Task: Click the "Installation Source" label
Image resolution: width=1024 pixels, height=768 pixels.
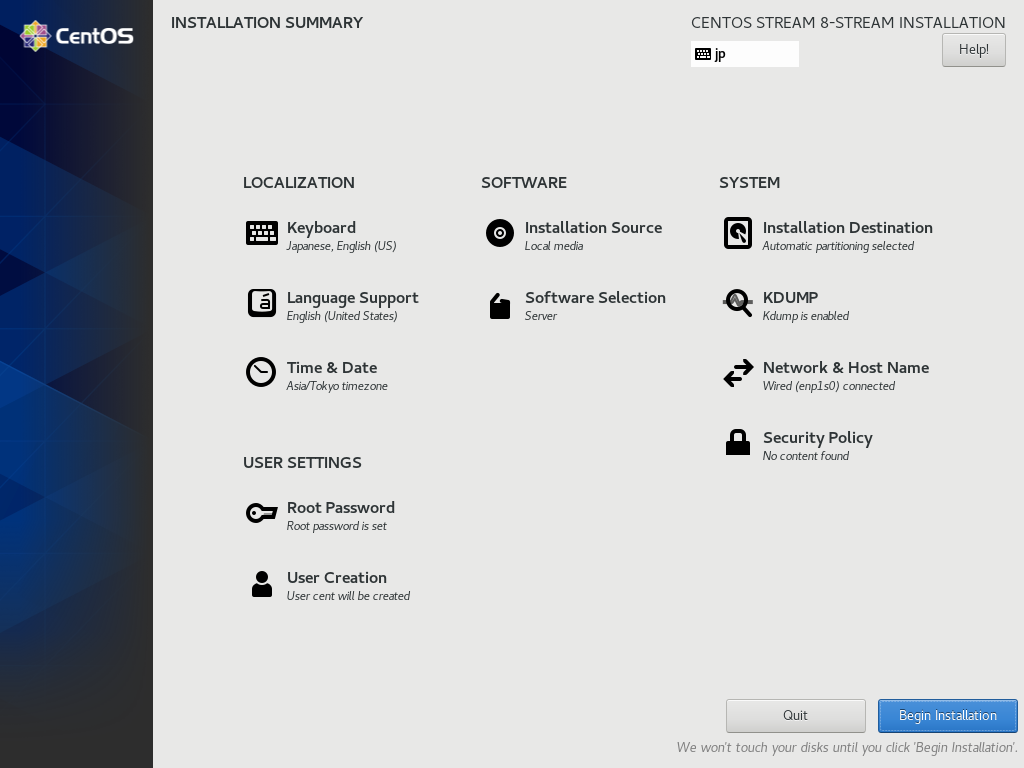Action: [x=594, y=228]
